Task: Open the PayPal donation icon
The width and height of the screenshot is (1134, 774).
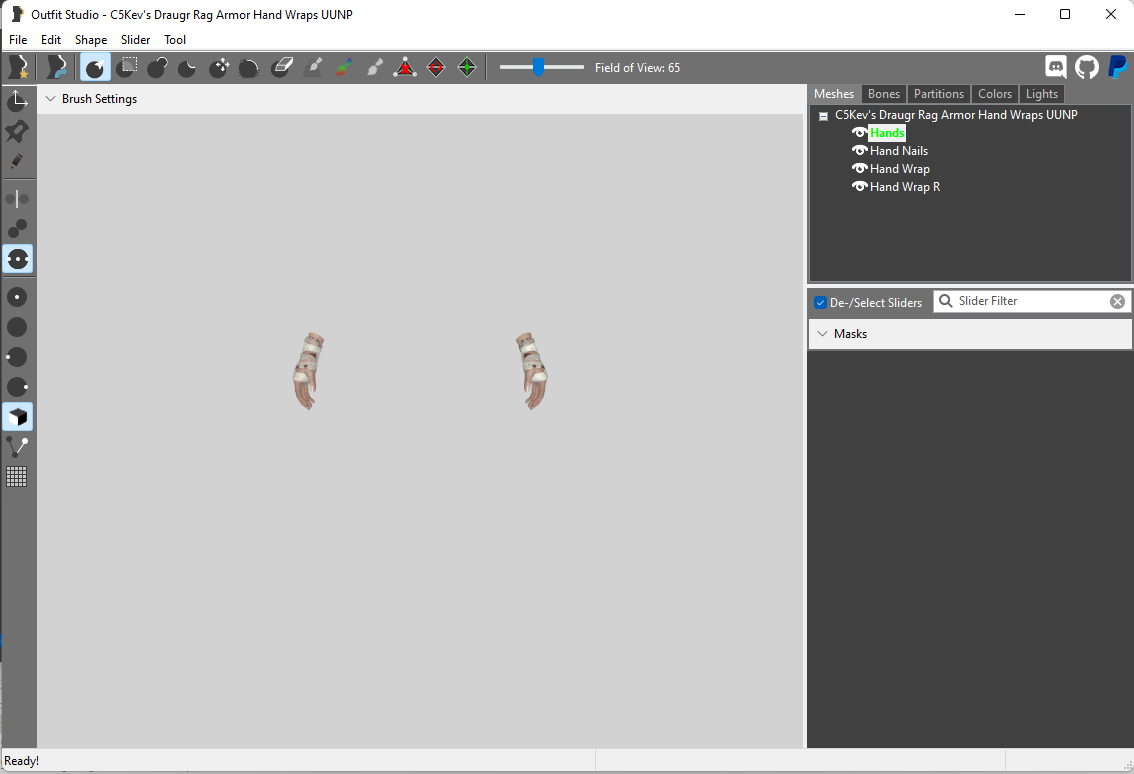Action: 1117,67
